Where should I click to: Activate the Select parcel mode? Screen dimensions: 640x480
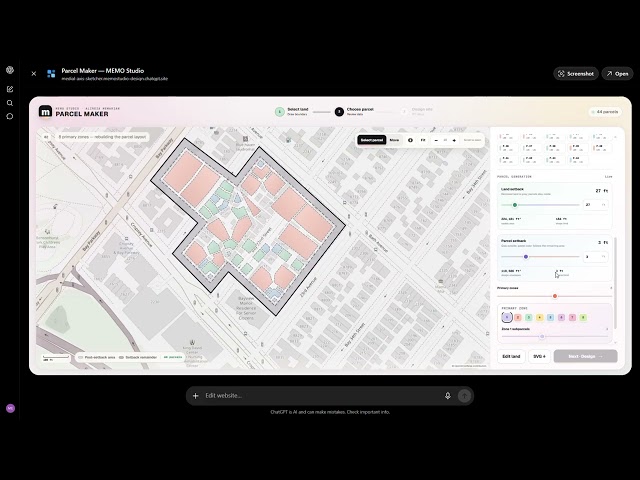(372, 140)
